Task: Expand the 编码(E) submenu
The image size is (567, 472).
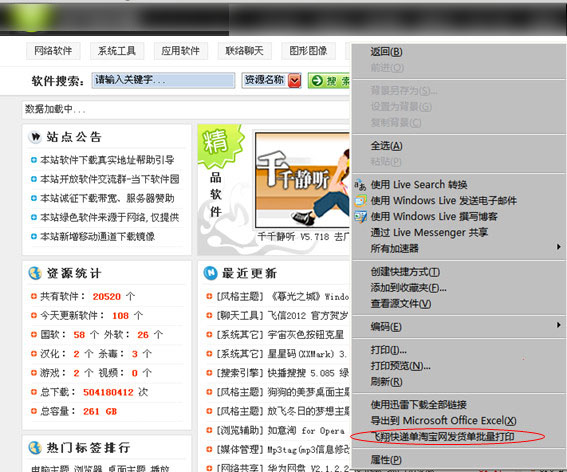Action: pos(459,327)
